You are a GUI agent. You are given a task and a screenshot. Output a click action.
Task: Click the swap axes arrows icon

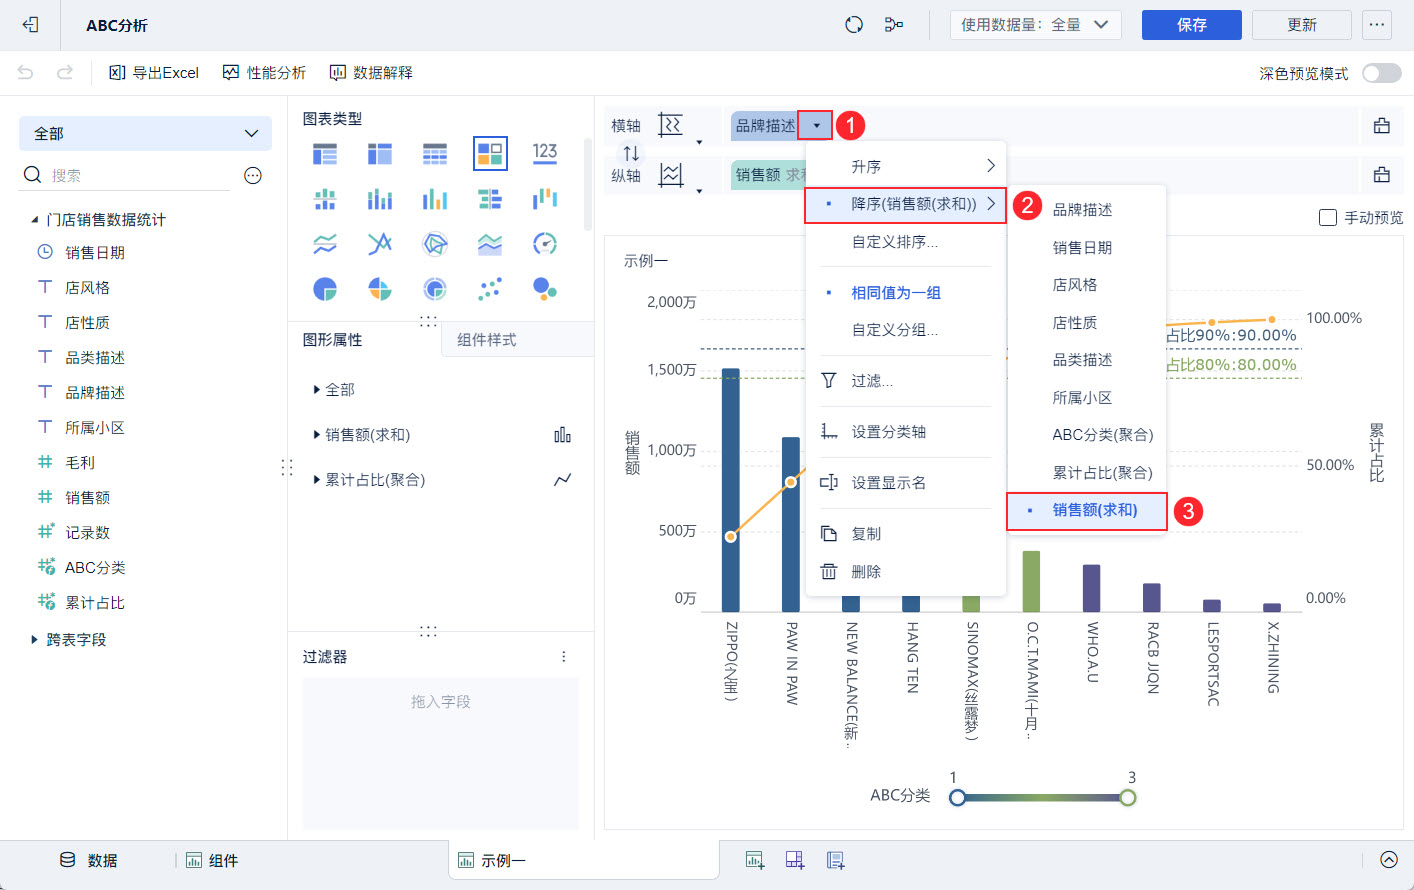pyautogui.click(x=631, y=153)
